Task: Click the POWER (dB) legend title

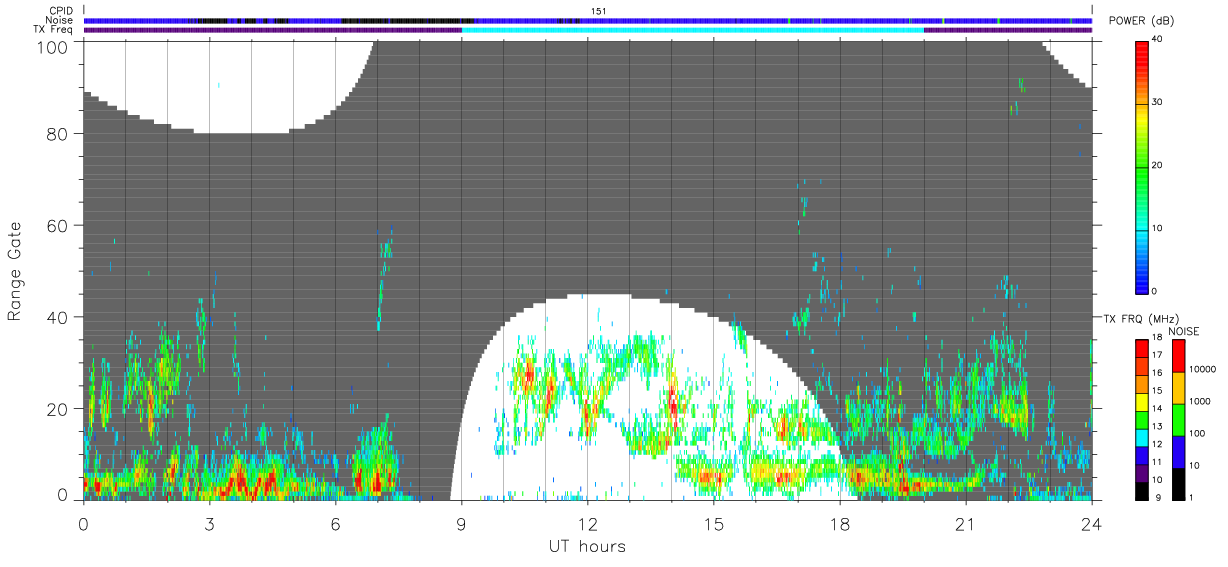Action: click(1139, 22)
